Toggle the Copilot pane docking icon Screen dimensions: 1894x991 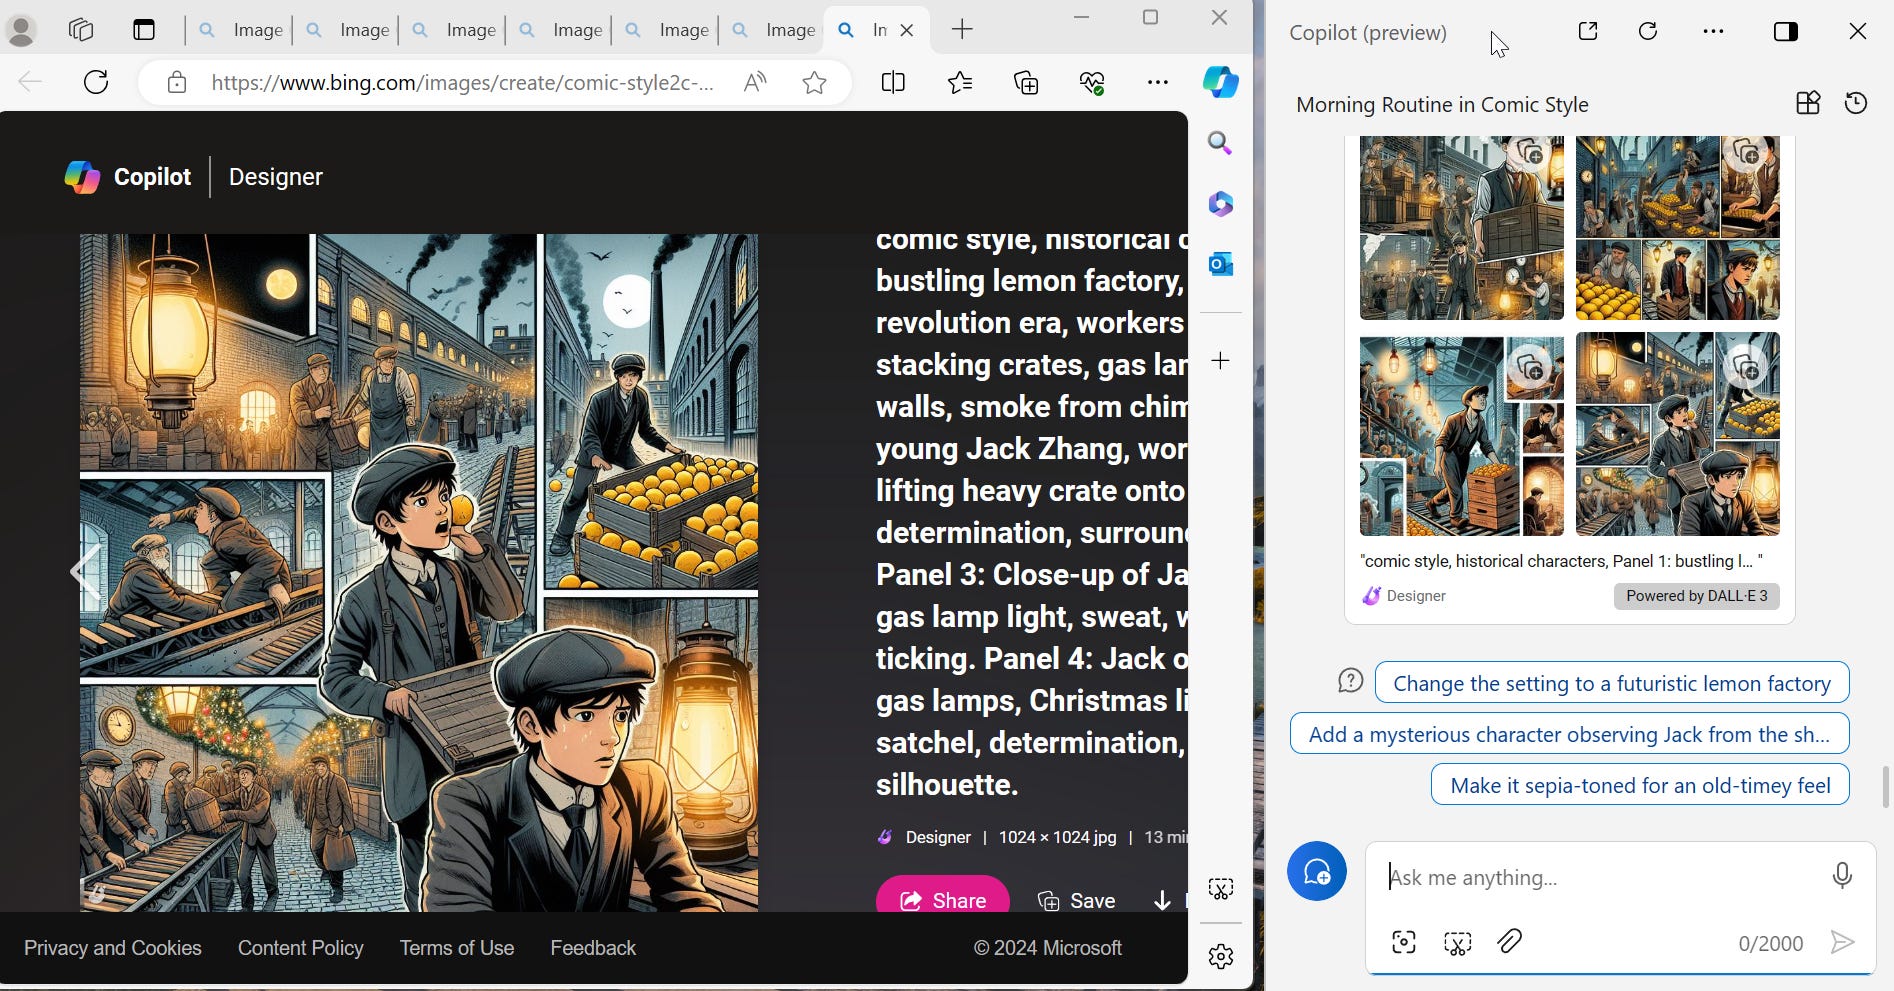pyautogui.click(x=1786, y=31)
